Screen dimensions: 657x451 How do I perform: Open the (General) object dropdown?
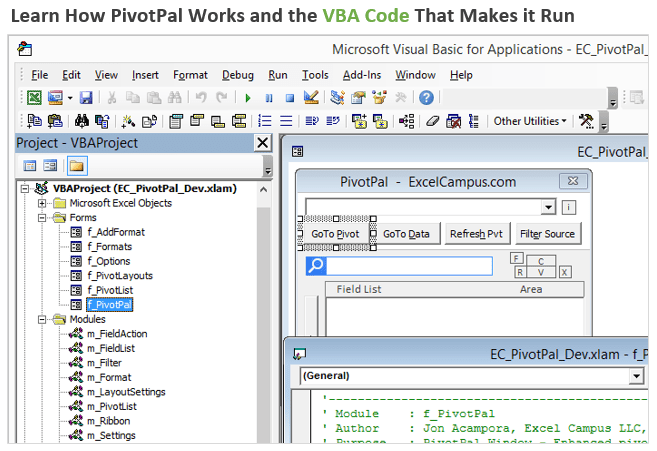(x=471, y=376)
